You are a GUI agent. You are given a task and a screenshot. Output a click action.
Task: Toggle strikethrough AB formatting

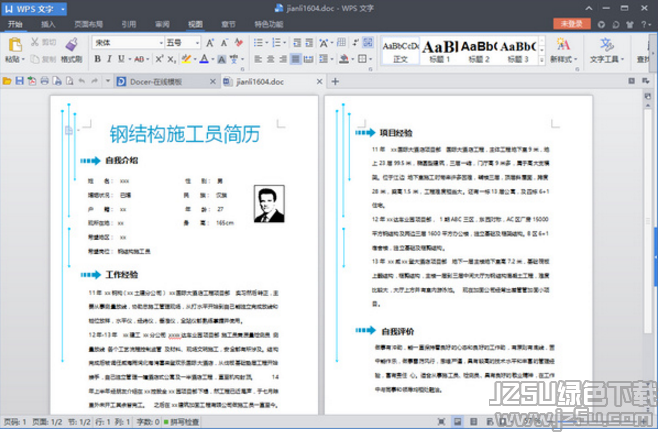[139, 59]
